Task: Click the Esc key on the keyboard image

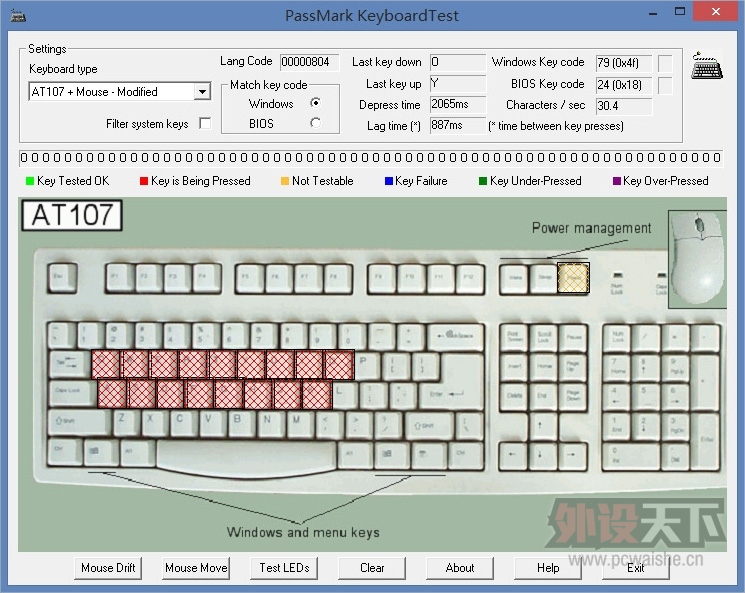Action: pos(62,278)
